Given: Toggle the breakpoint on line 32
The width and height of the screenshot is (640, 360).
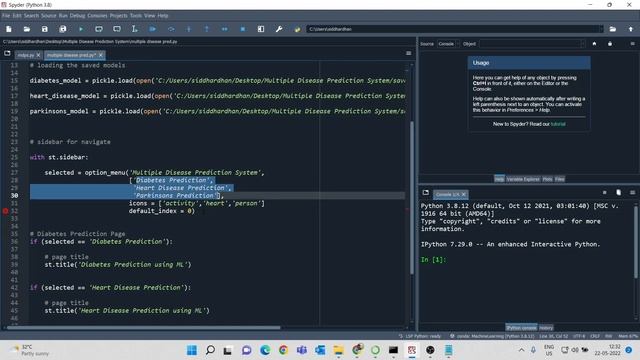Looking at the screenshot, I should (5, 211).
